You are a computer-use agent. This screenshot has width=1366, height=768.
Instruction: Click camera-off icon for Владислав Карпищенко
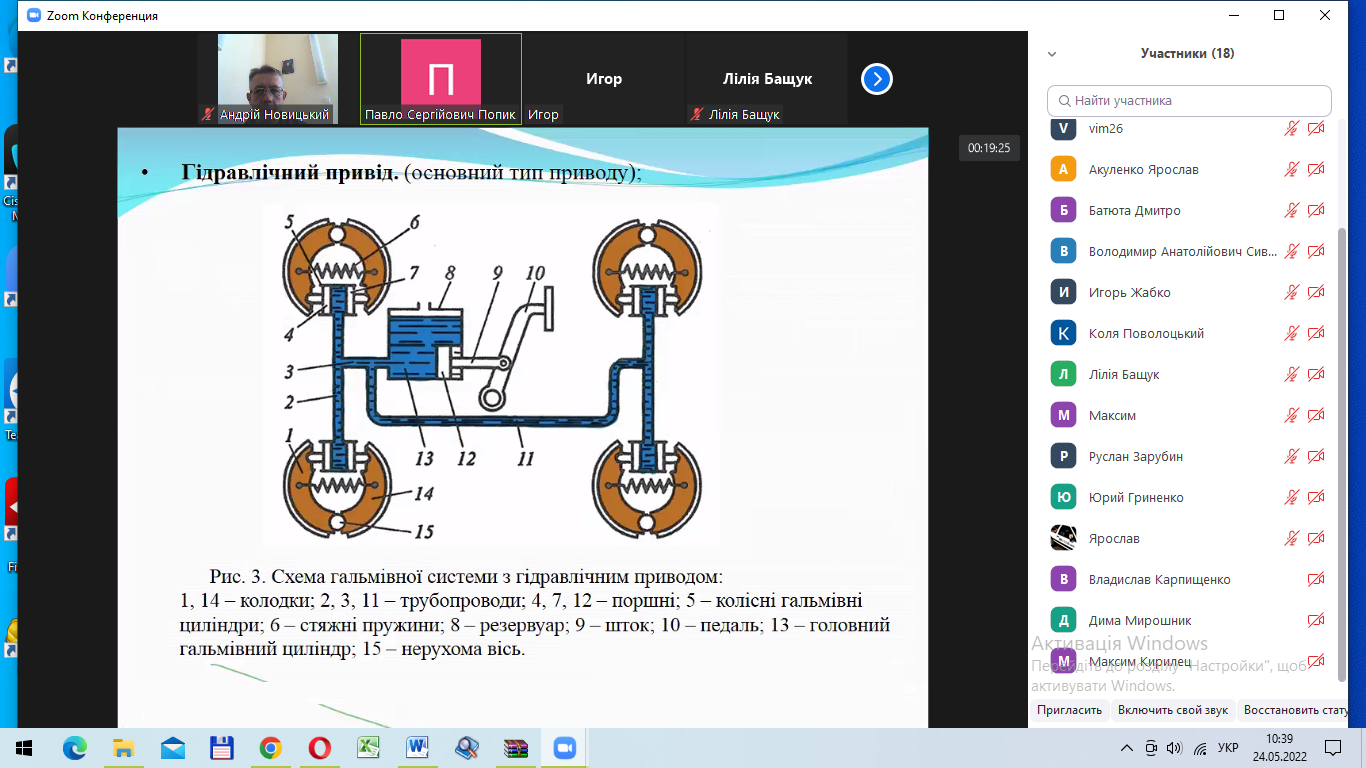(1316, 579)
